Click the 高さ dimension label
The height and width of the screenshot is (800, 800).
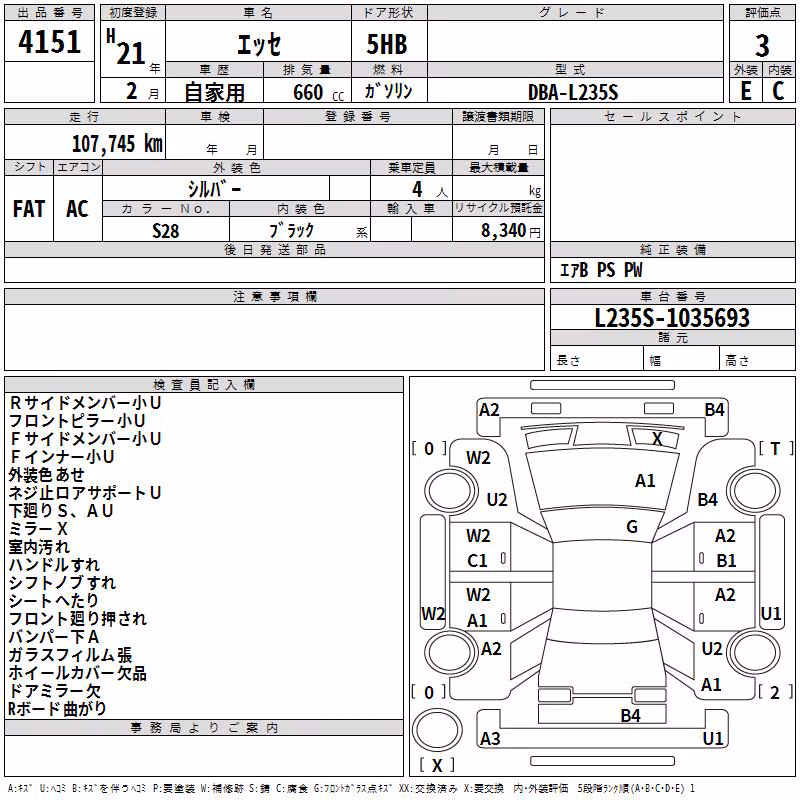pos(737,361)
